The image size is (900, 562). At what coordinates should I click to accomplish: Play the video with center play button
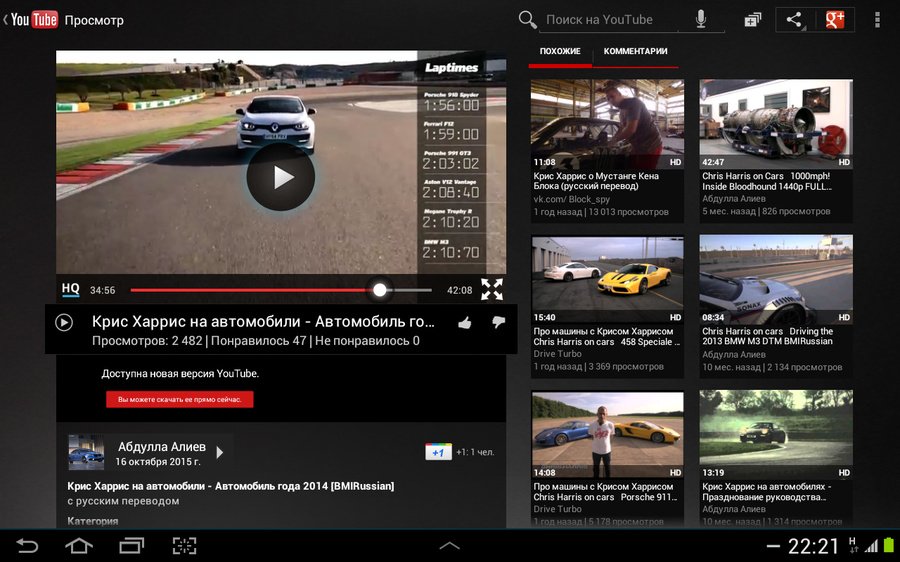pyautogui.click(x=281, y=177)
